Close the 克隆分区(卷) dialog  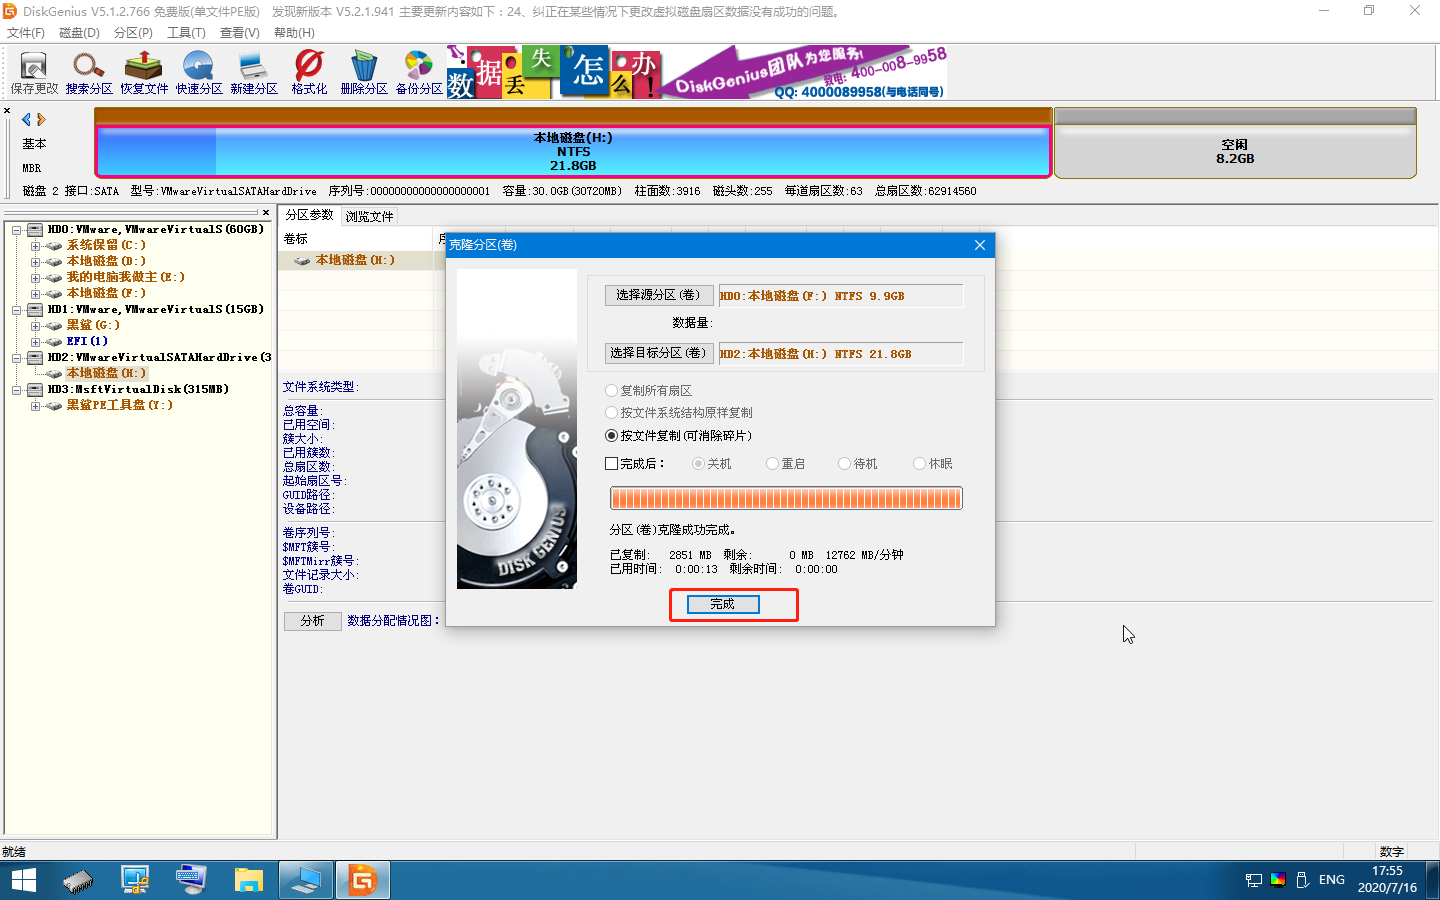980,245
